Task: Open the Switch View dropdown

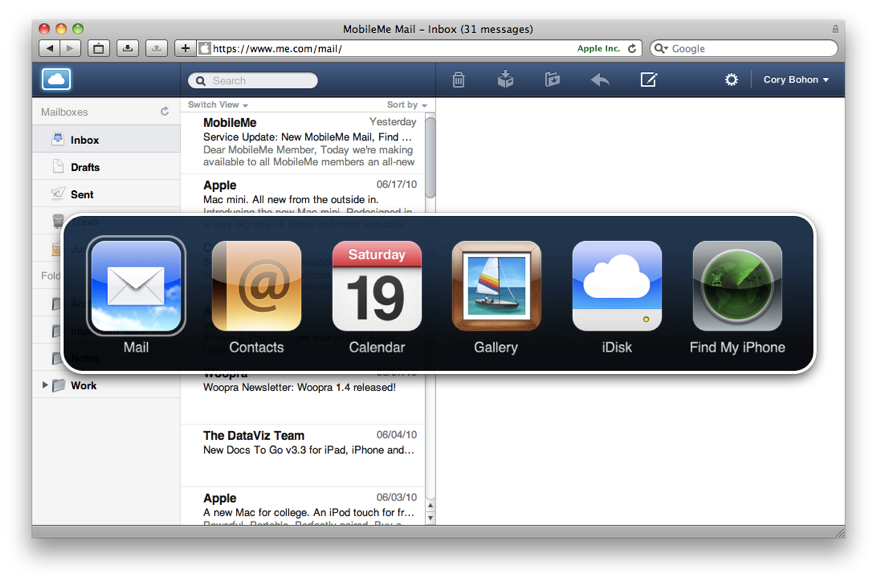Action: click(x=218, y=105)
